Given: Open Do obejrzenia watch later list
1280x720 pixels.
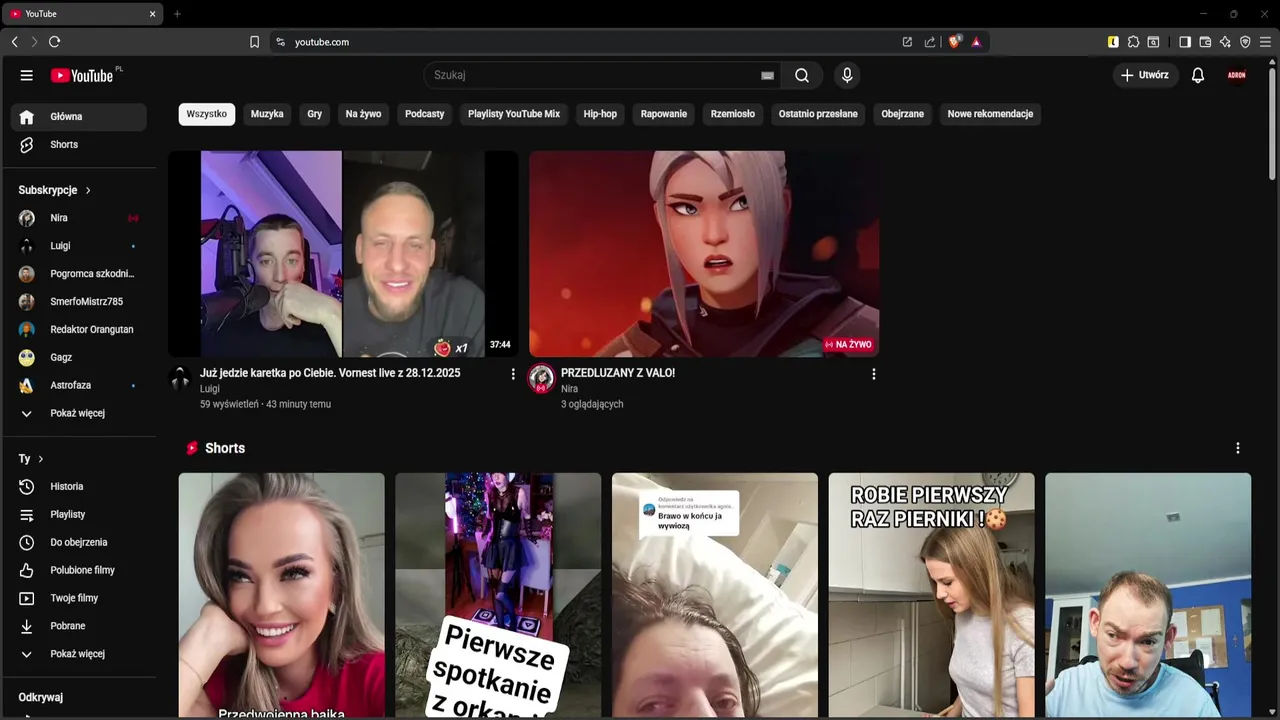Looking at the screenshot, I should click(79, 543).
